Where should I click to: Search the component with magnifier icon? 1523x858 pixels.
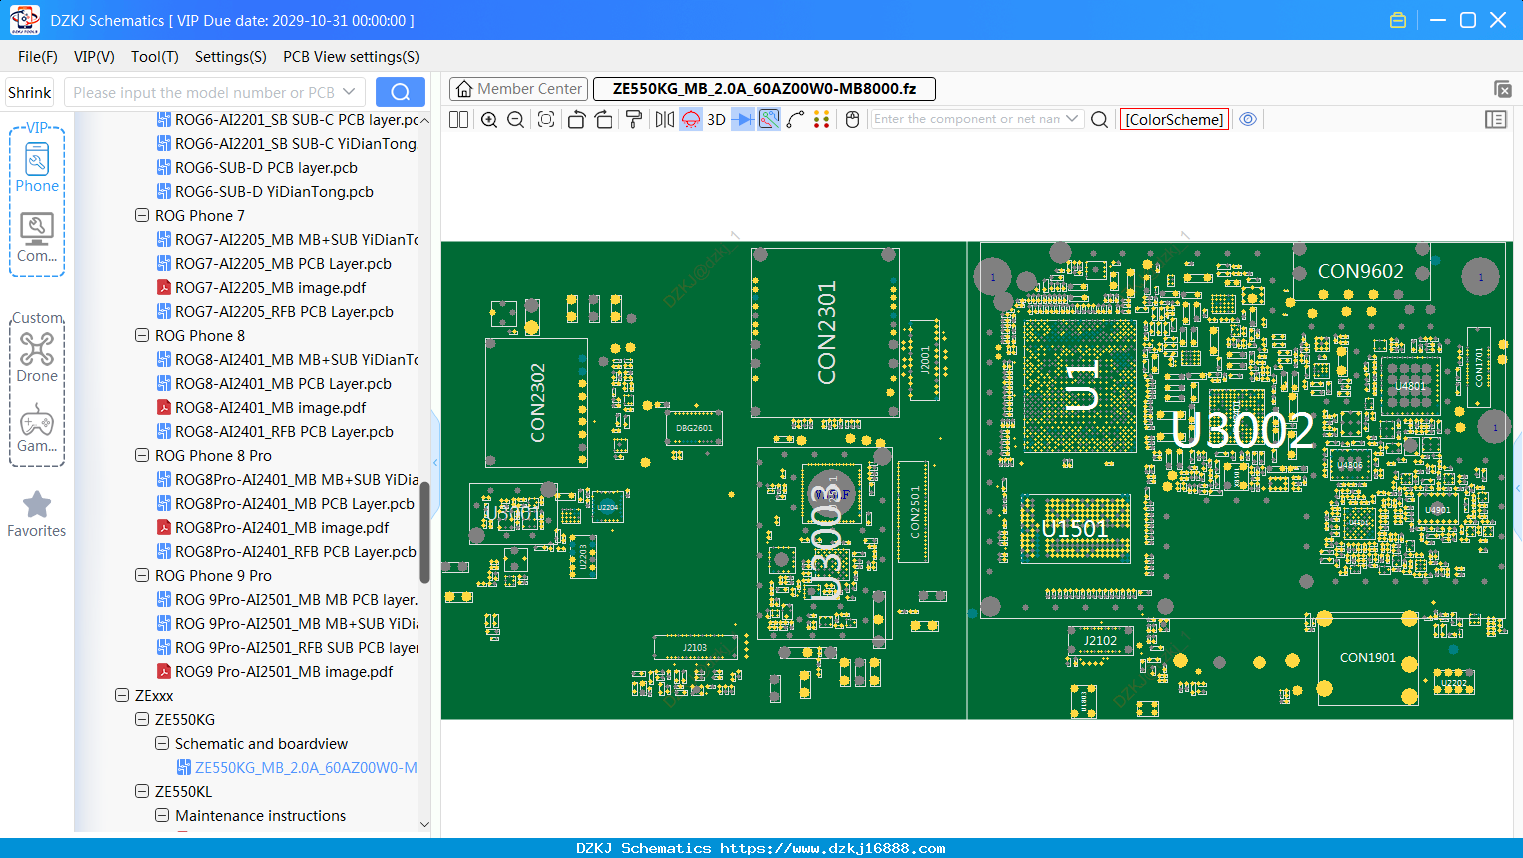[x=1099, y=119]
